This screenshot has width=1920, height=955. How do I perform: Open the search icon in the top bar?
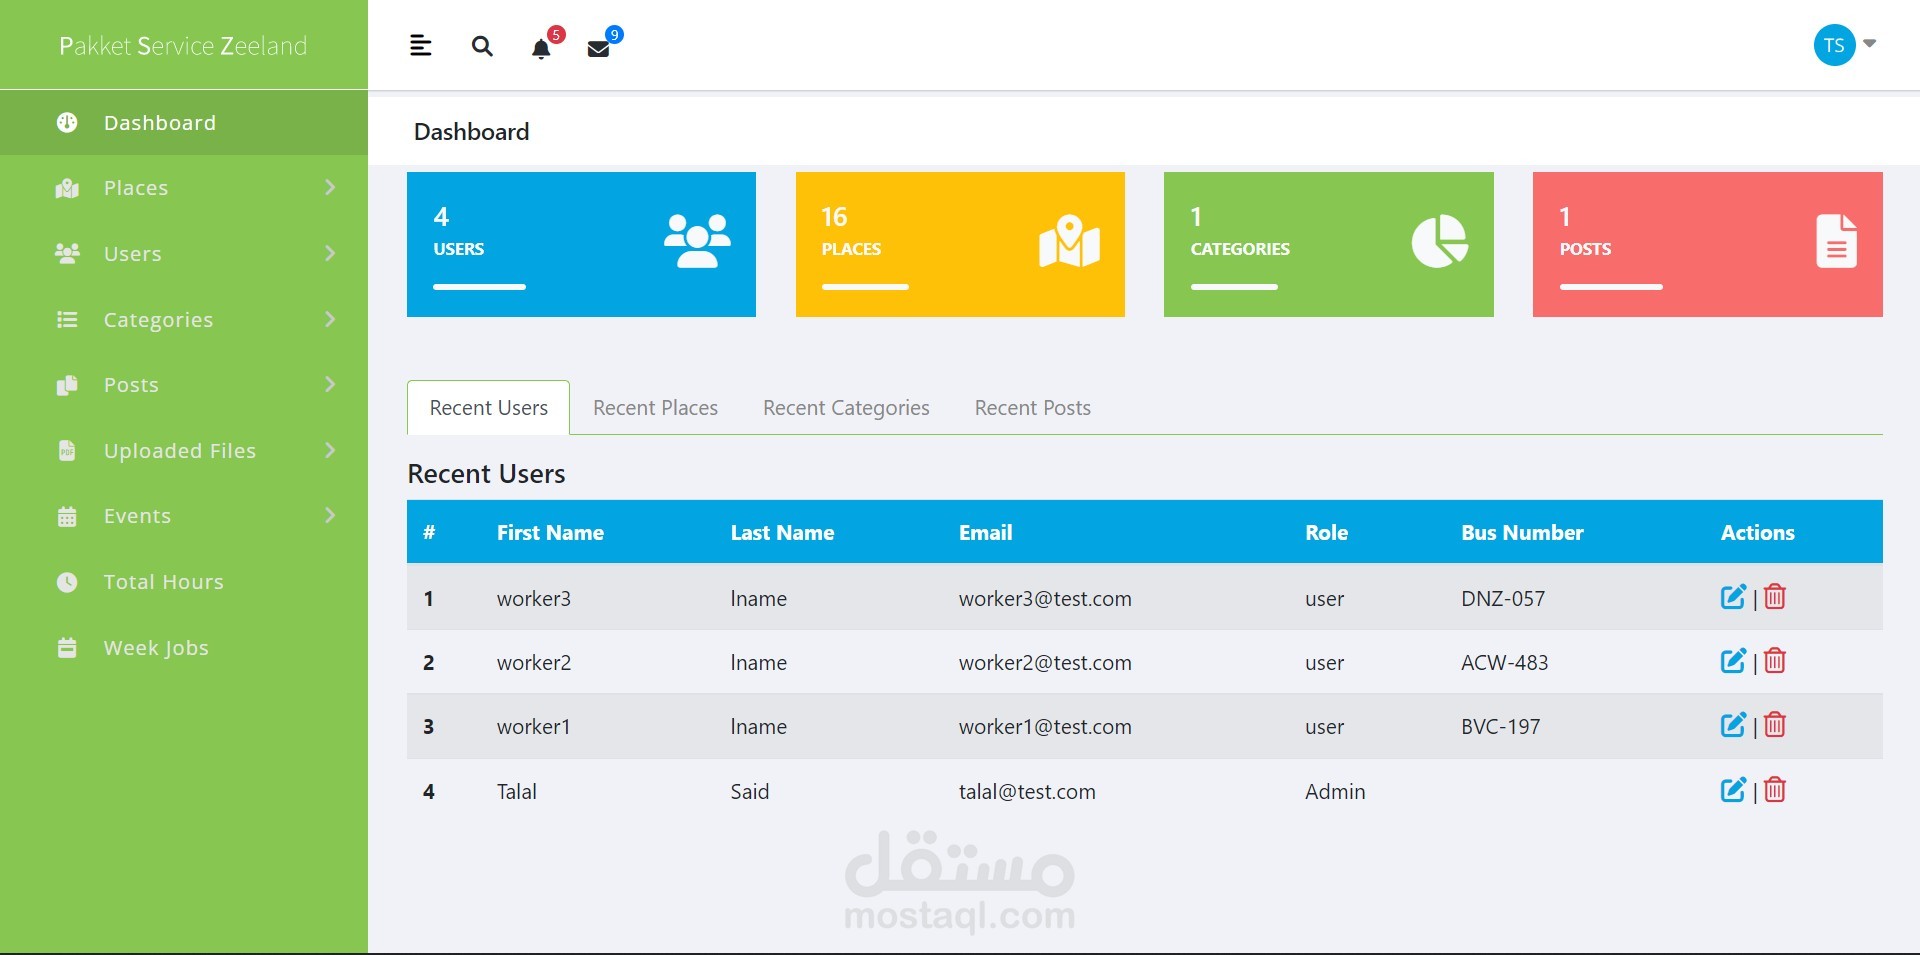482,46
